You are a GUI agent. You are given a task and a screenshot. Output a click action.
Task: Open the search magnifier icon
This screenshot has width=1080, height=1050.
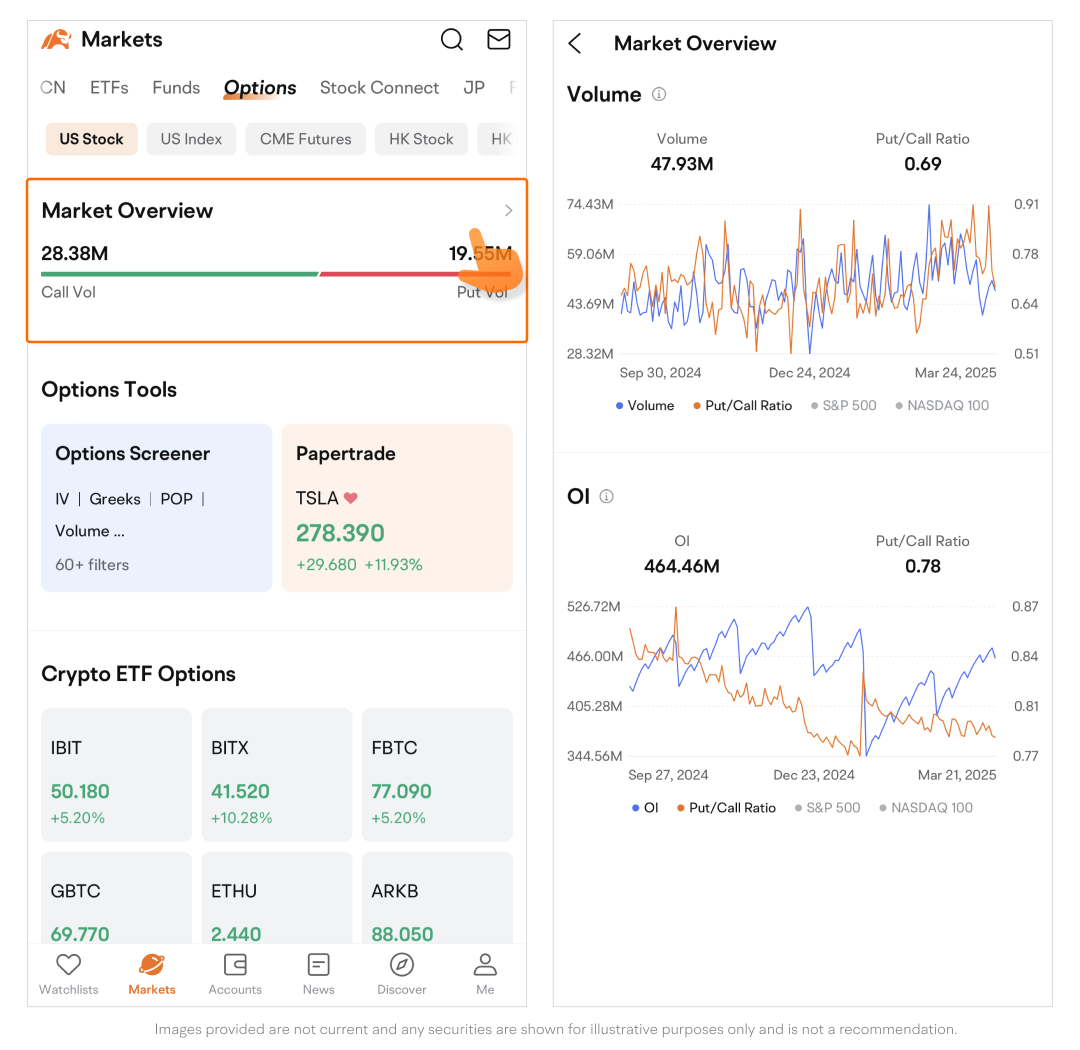tap(452, 40)
